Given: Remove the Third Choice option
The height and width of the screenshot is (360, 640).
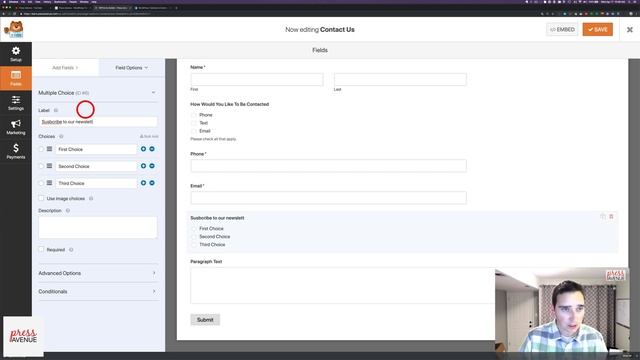Looking at the screenshot, I should pos(152,183).
